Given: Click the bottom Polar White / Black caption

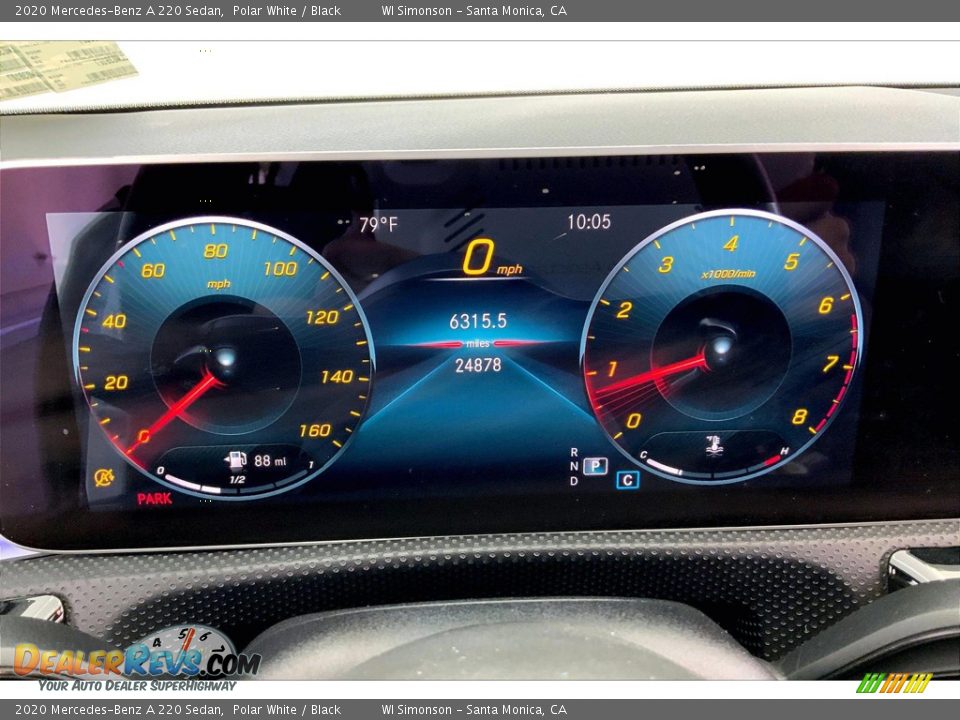Looking at the screenshot, I should coord(287,710).
